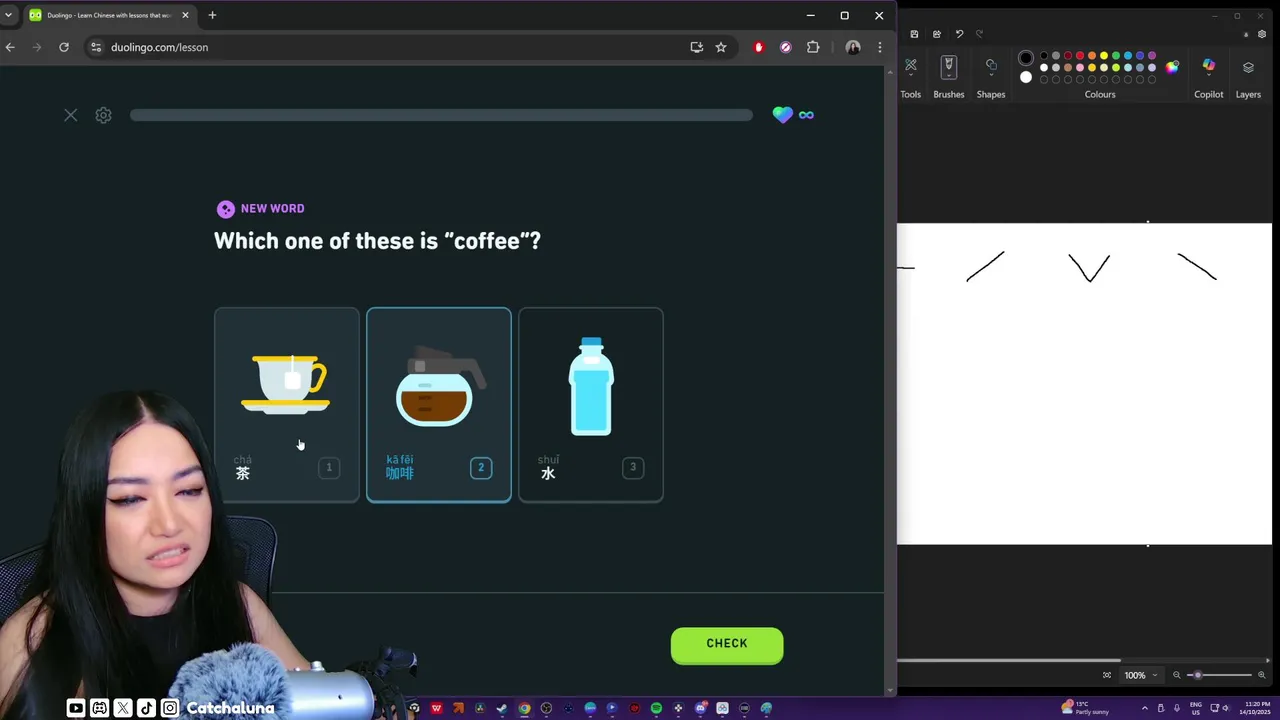The height and width of the screenshot is (720, 1280).
Task: Select the tea card labeled chá
Action: [x=287, y=404]
